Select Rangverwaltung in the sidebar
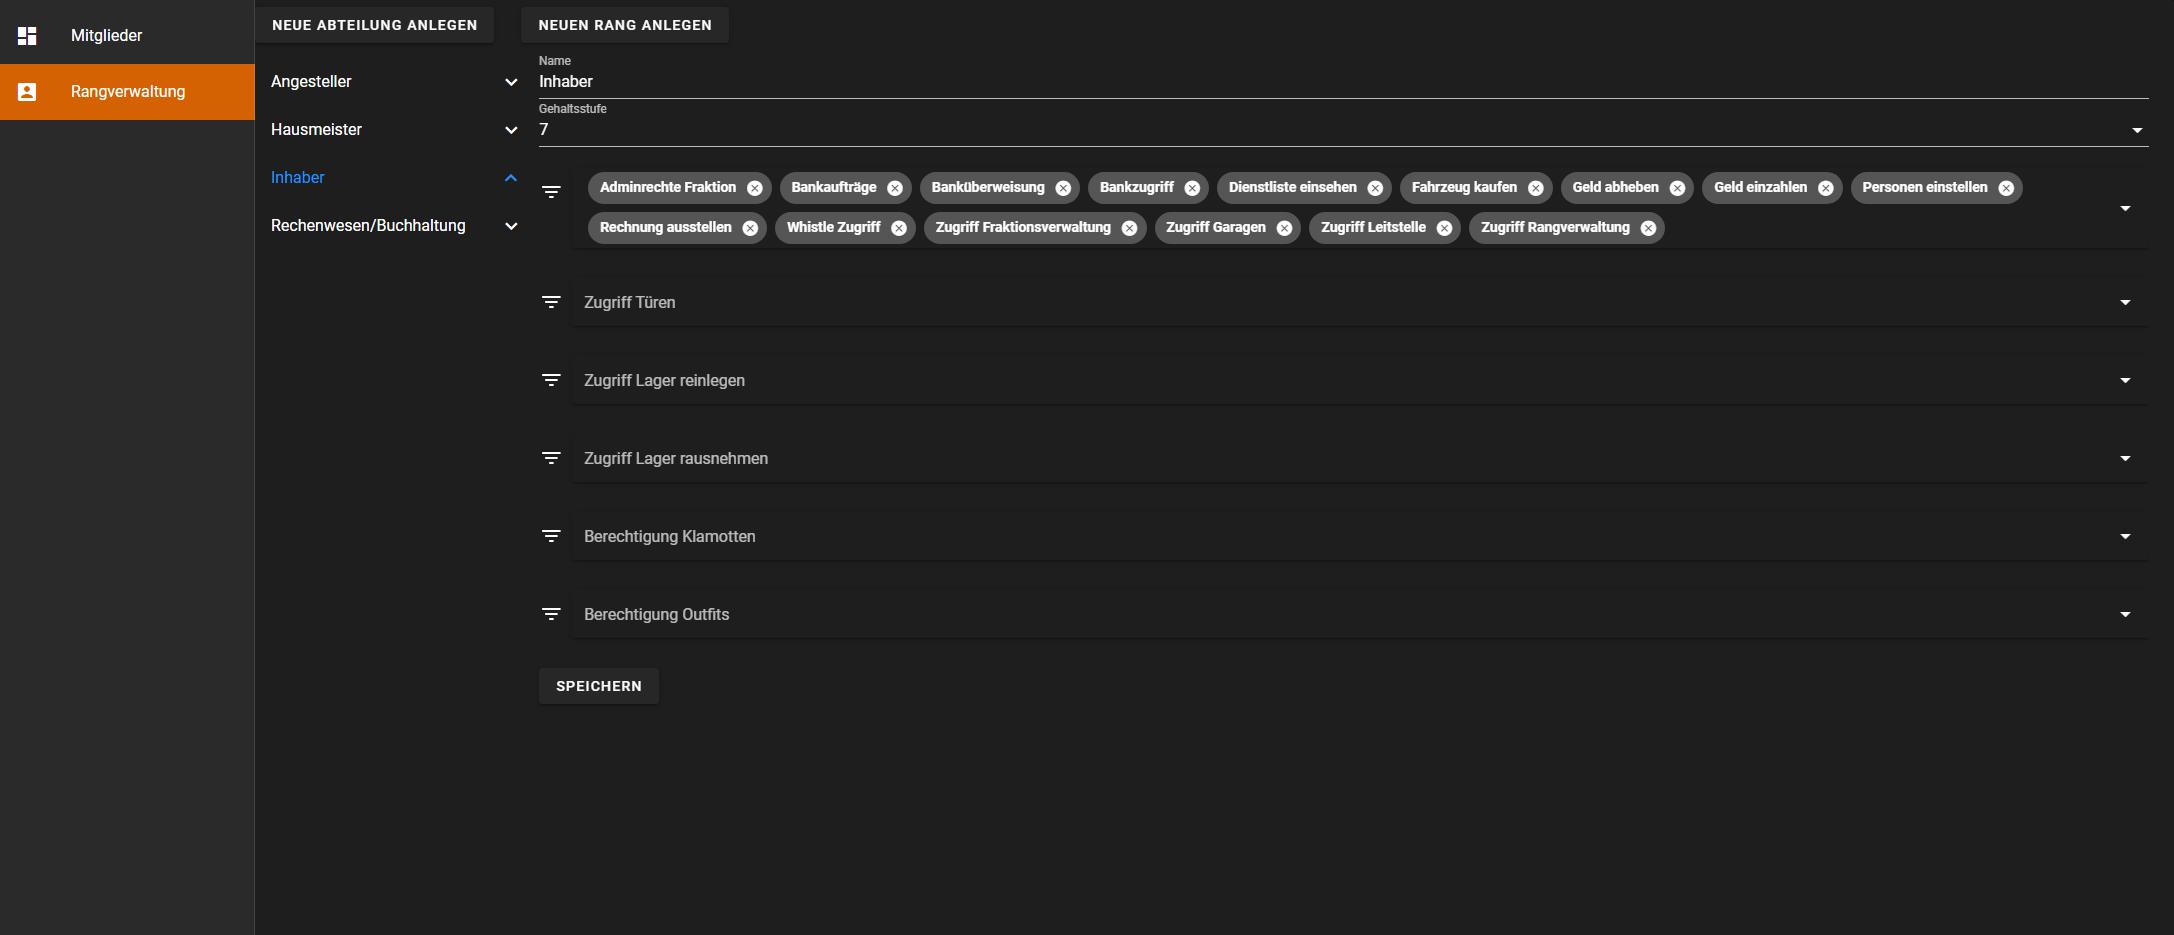Viewport: 2174px width, 935px height. tap(127, 92)
